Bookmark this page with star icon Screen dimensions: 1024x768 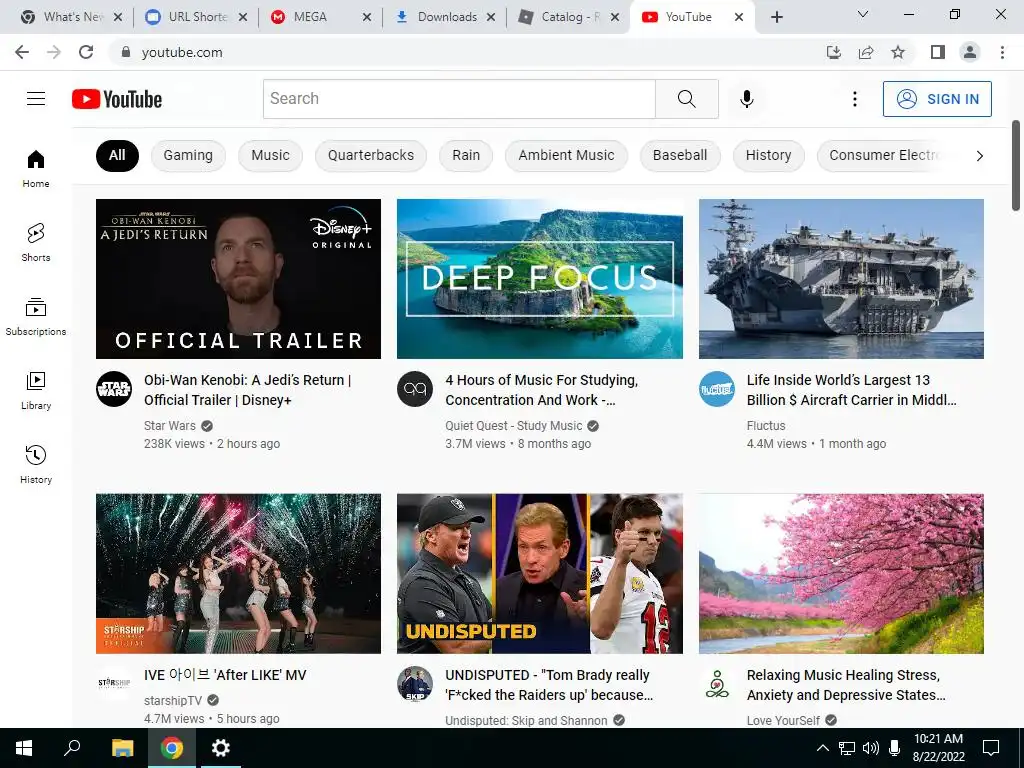coord(898,52)
